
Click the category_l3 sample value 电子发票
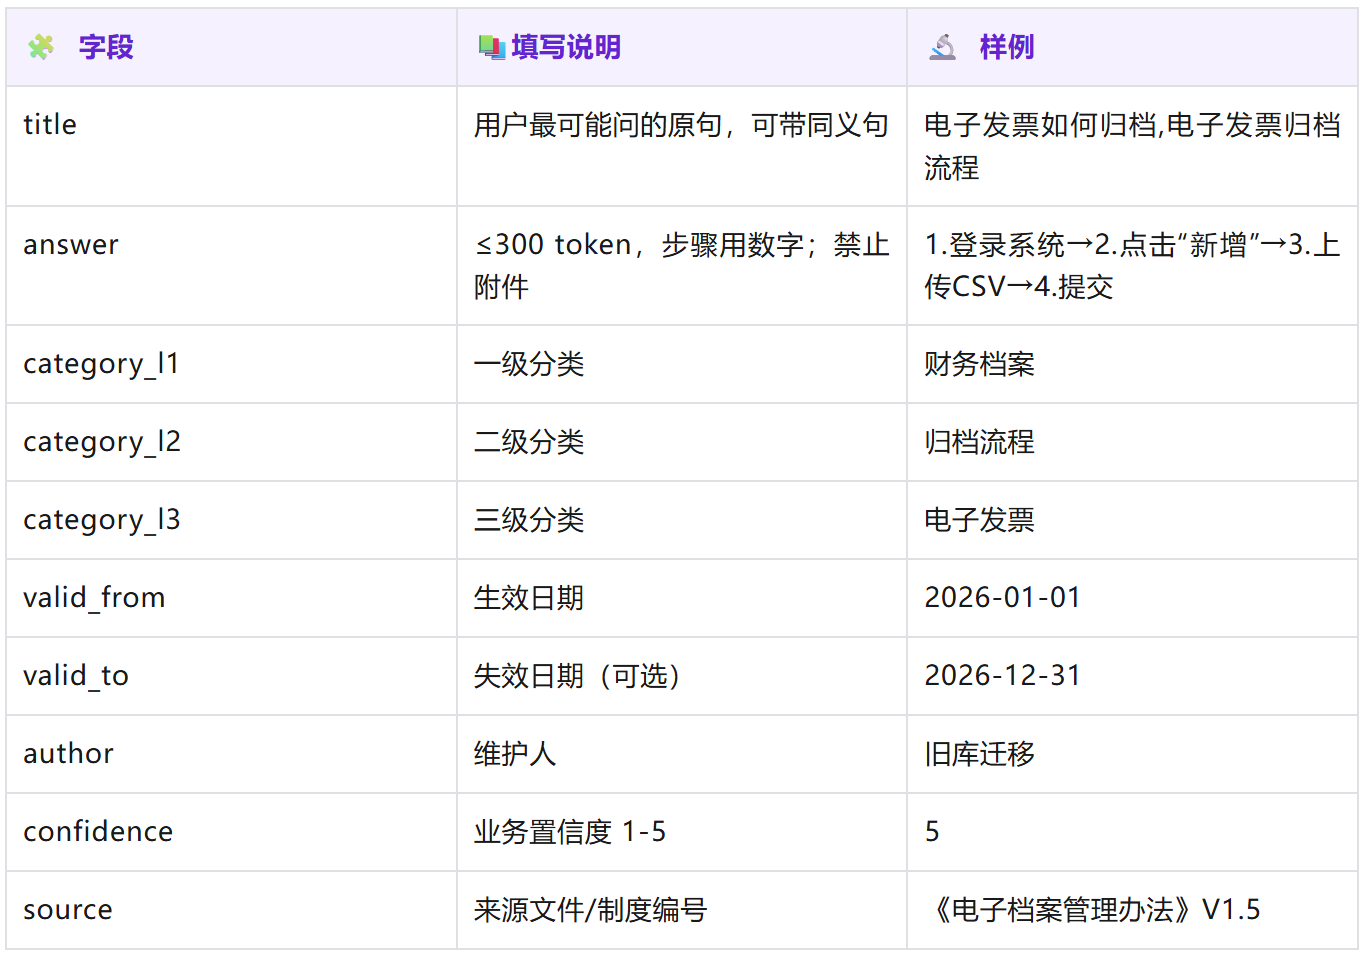click(979, 520)
